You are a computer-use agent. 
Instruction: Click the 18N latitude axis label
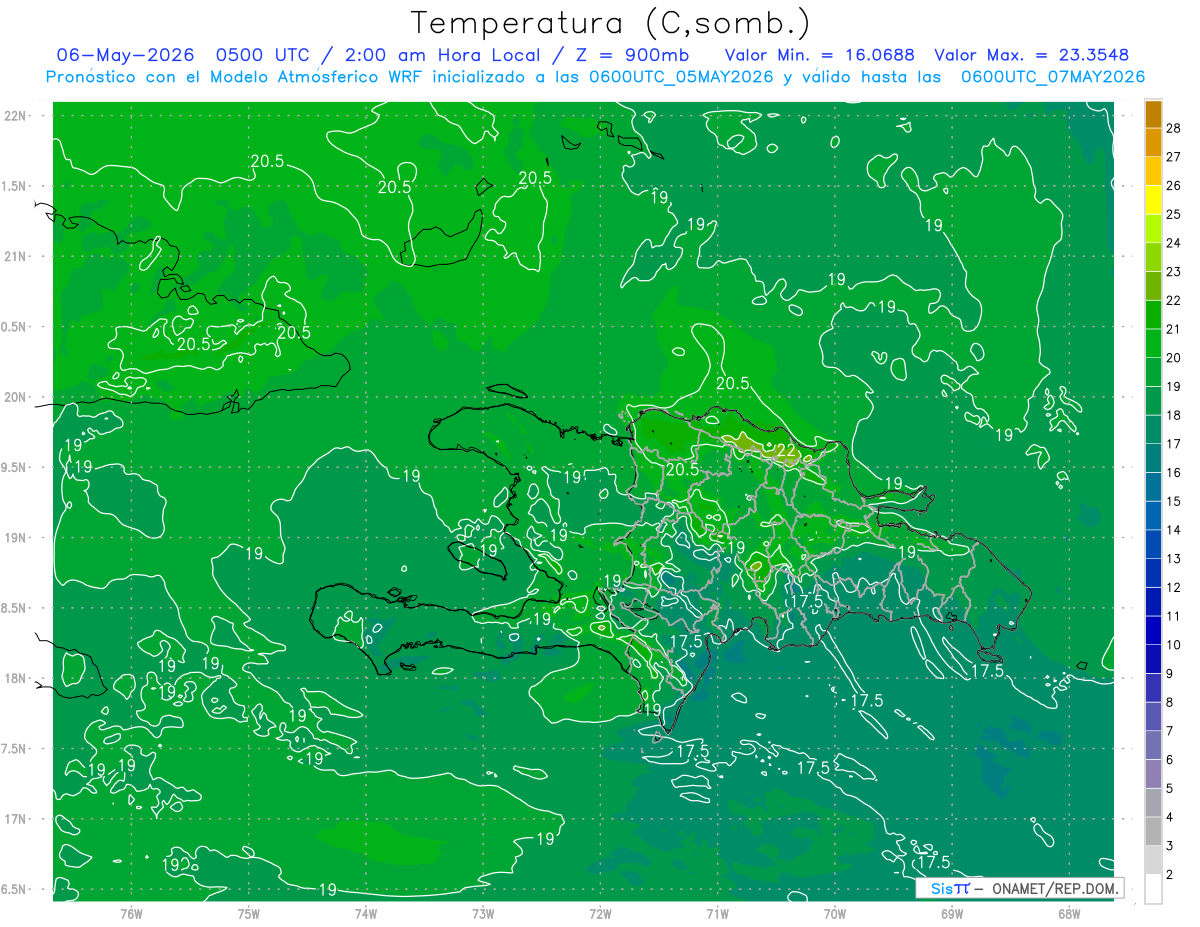[17, 678]
